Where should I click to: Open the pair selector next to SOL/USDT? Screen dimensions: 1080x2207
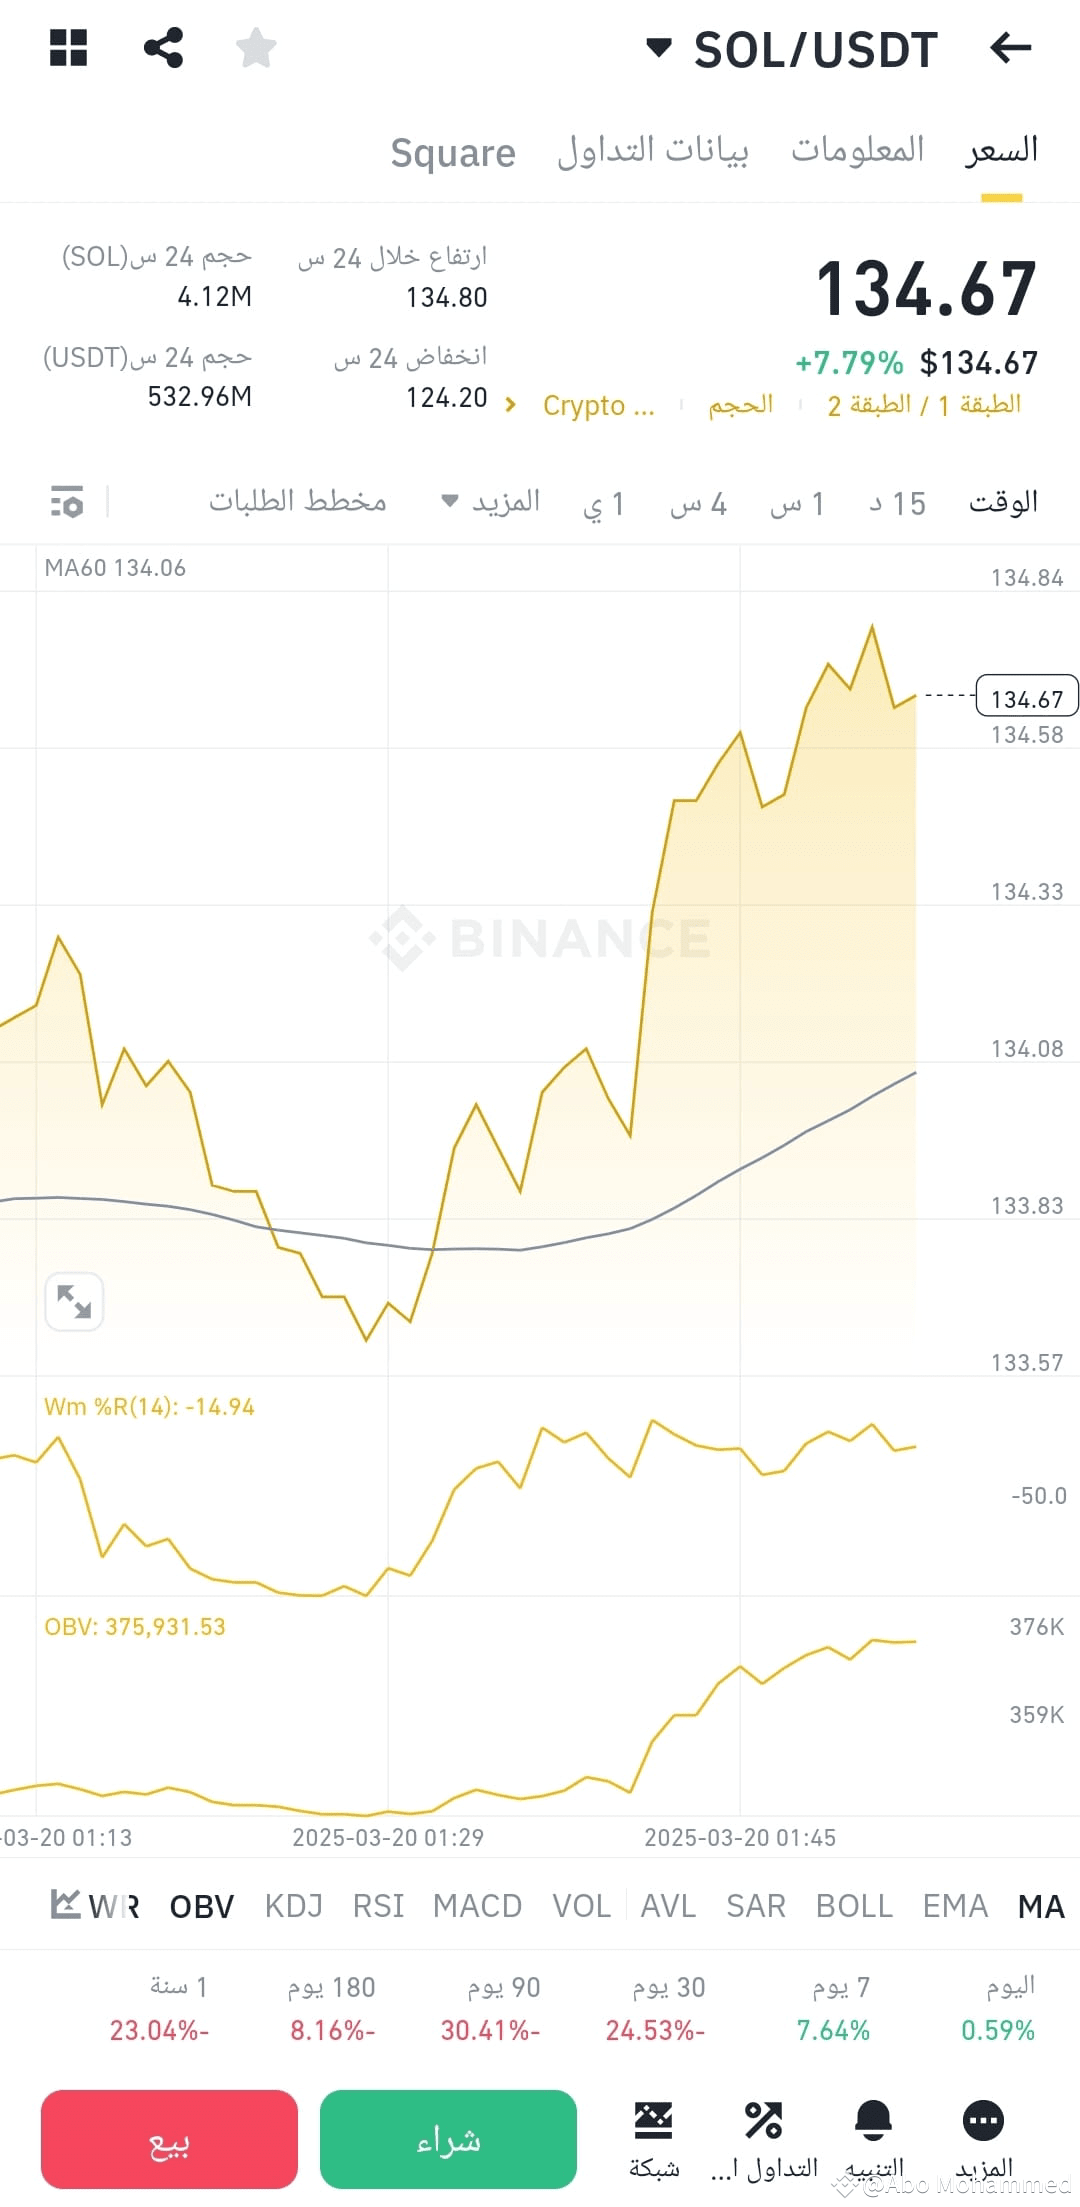[x=659, y=47]
